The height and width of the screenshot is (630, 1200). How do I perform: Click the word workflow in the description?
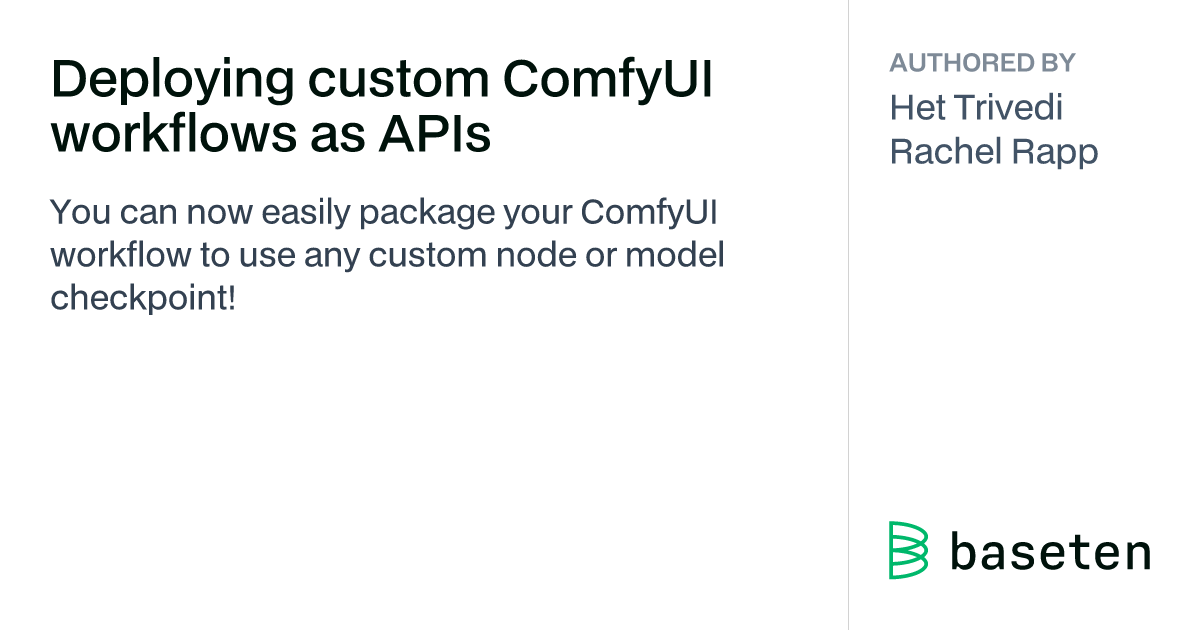pos(120,255)
